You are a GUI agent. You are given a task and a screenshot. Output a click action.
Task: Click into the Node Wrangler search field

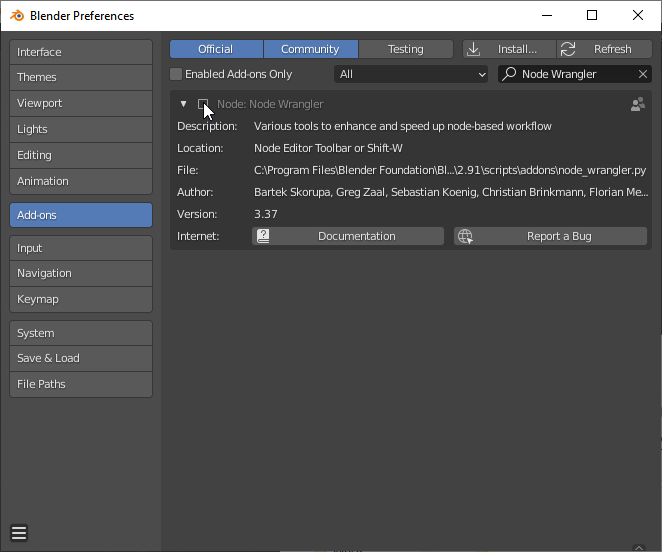coord(575,74)
